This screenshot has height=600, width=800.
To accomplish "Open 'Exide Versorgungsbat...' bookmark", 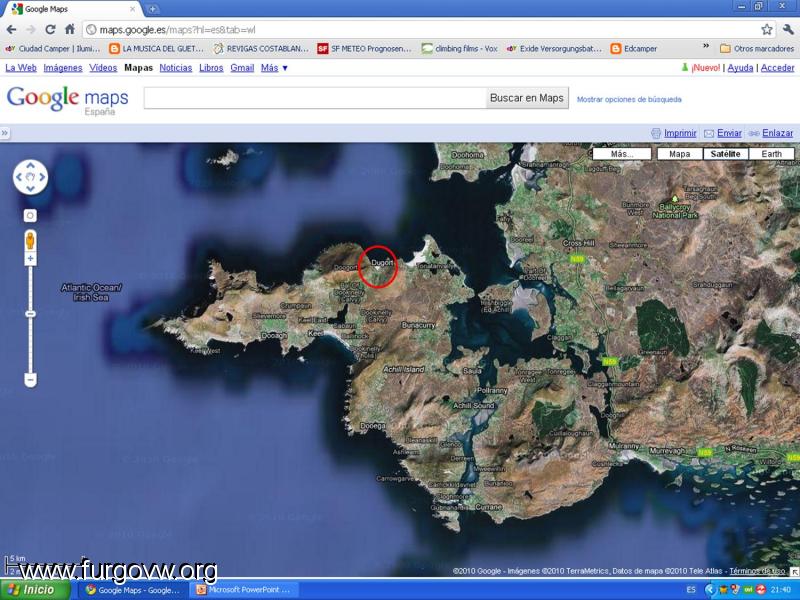I will point(554,48).
